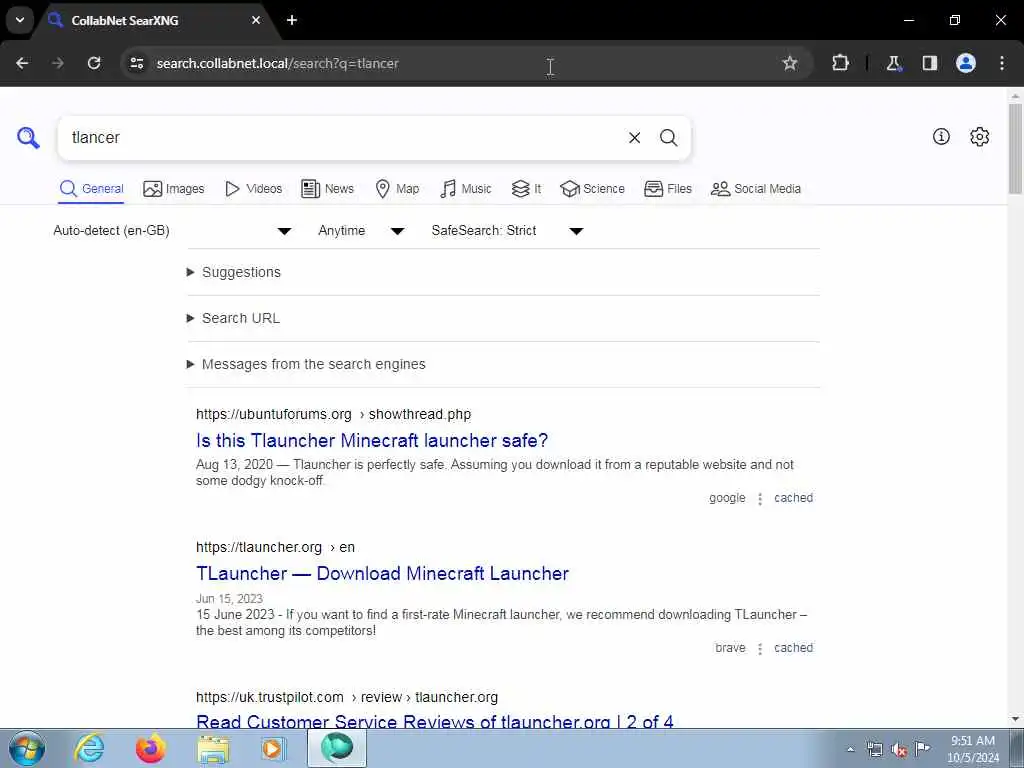Reload the page

(x=94, y=63)
